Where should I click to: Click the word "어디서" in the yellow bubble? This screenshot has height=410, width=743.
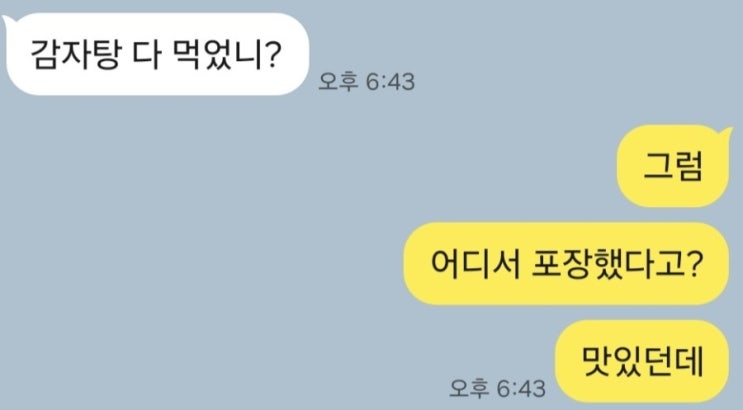(x=475, y=264)
